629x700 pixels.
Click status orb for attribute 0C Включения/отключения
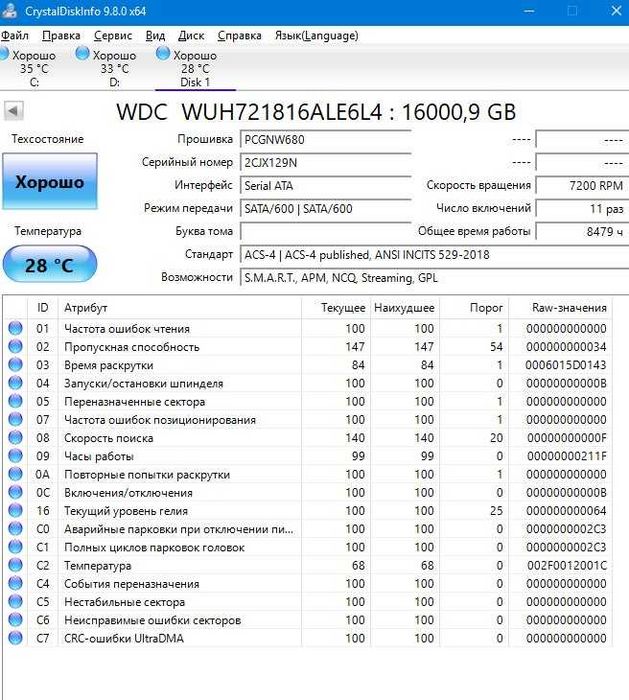click(16, 492)
